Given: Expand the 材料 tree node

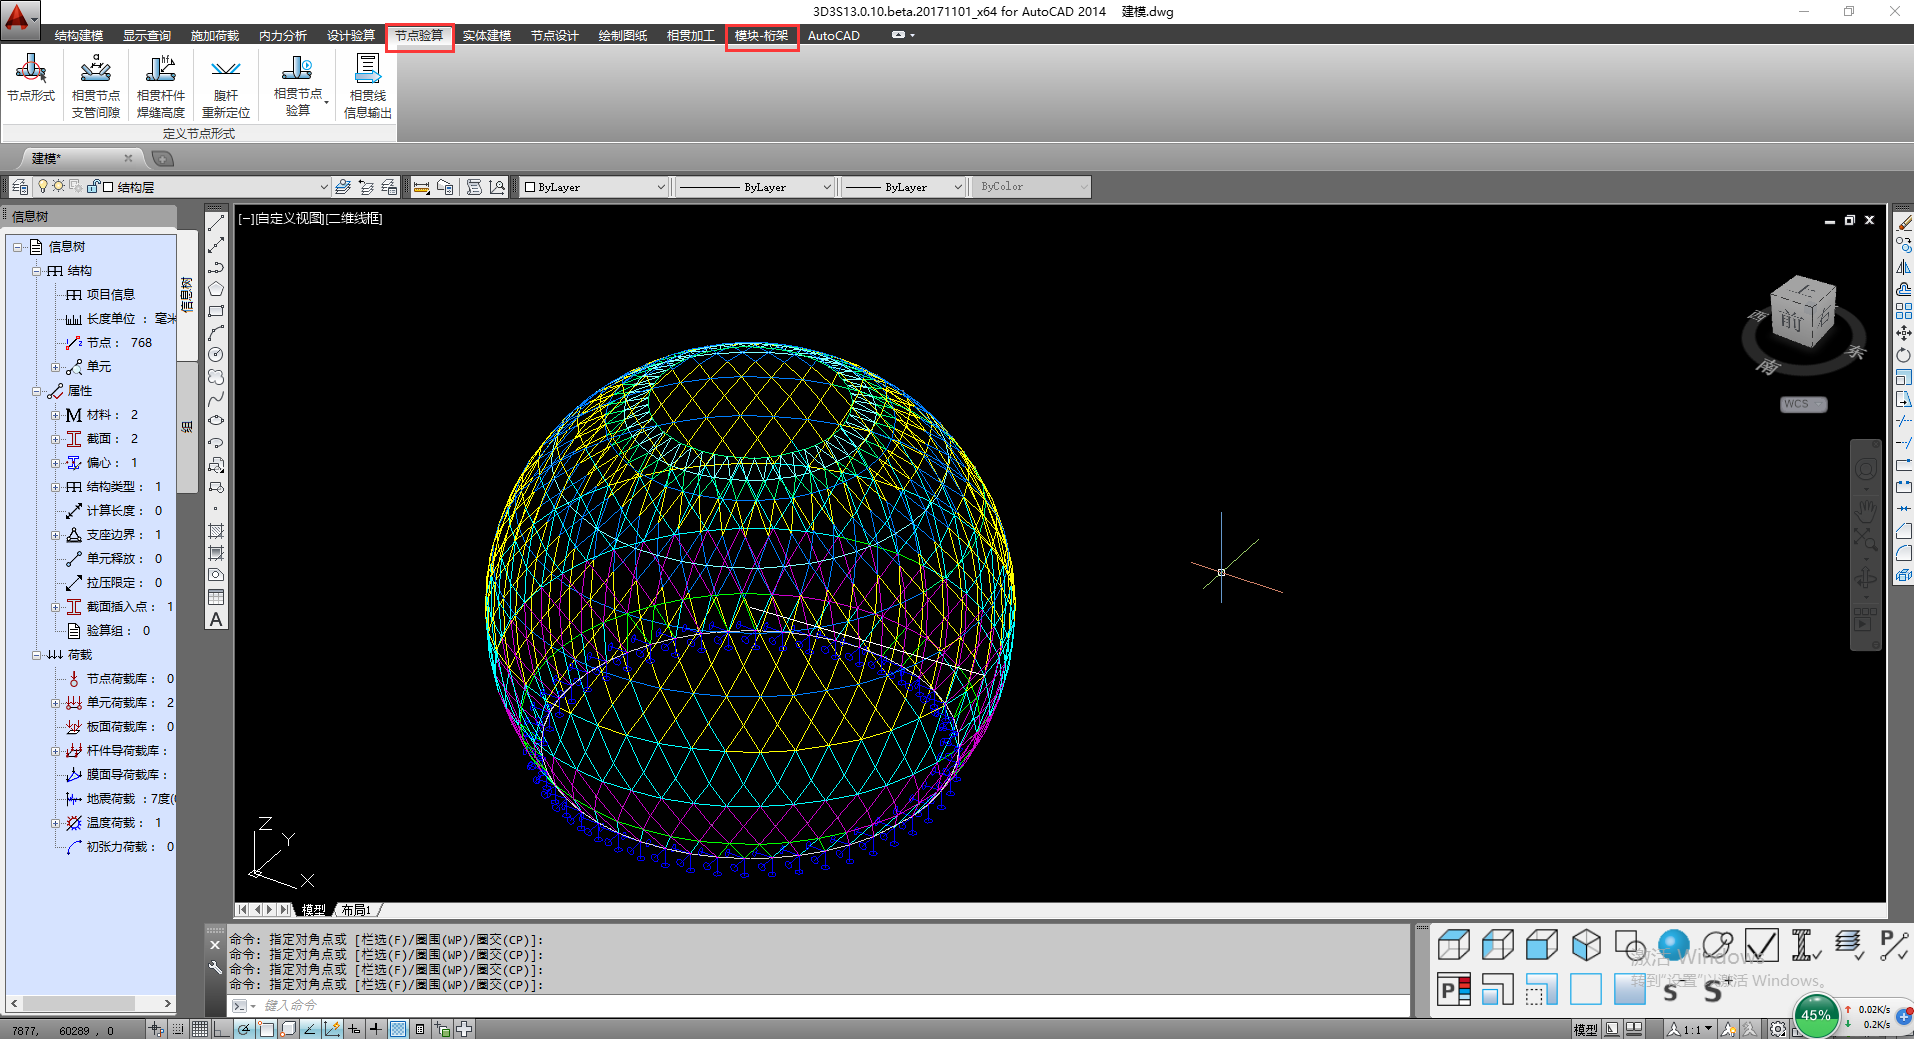Looking at the screenshot, I should point(56,415).
